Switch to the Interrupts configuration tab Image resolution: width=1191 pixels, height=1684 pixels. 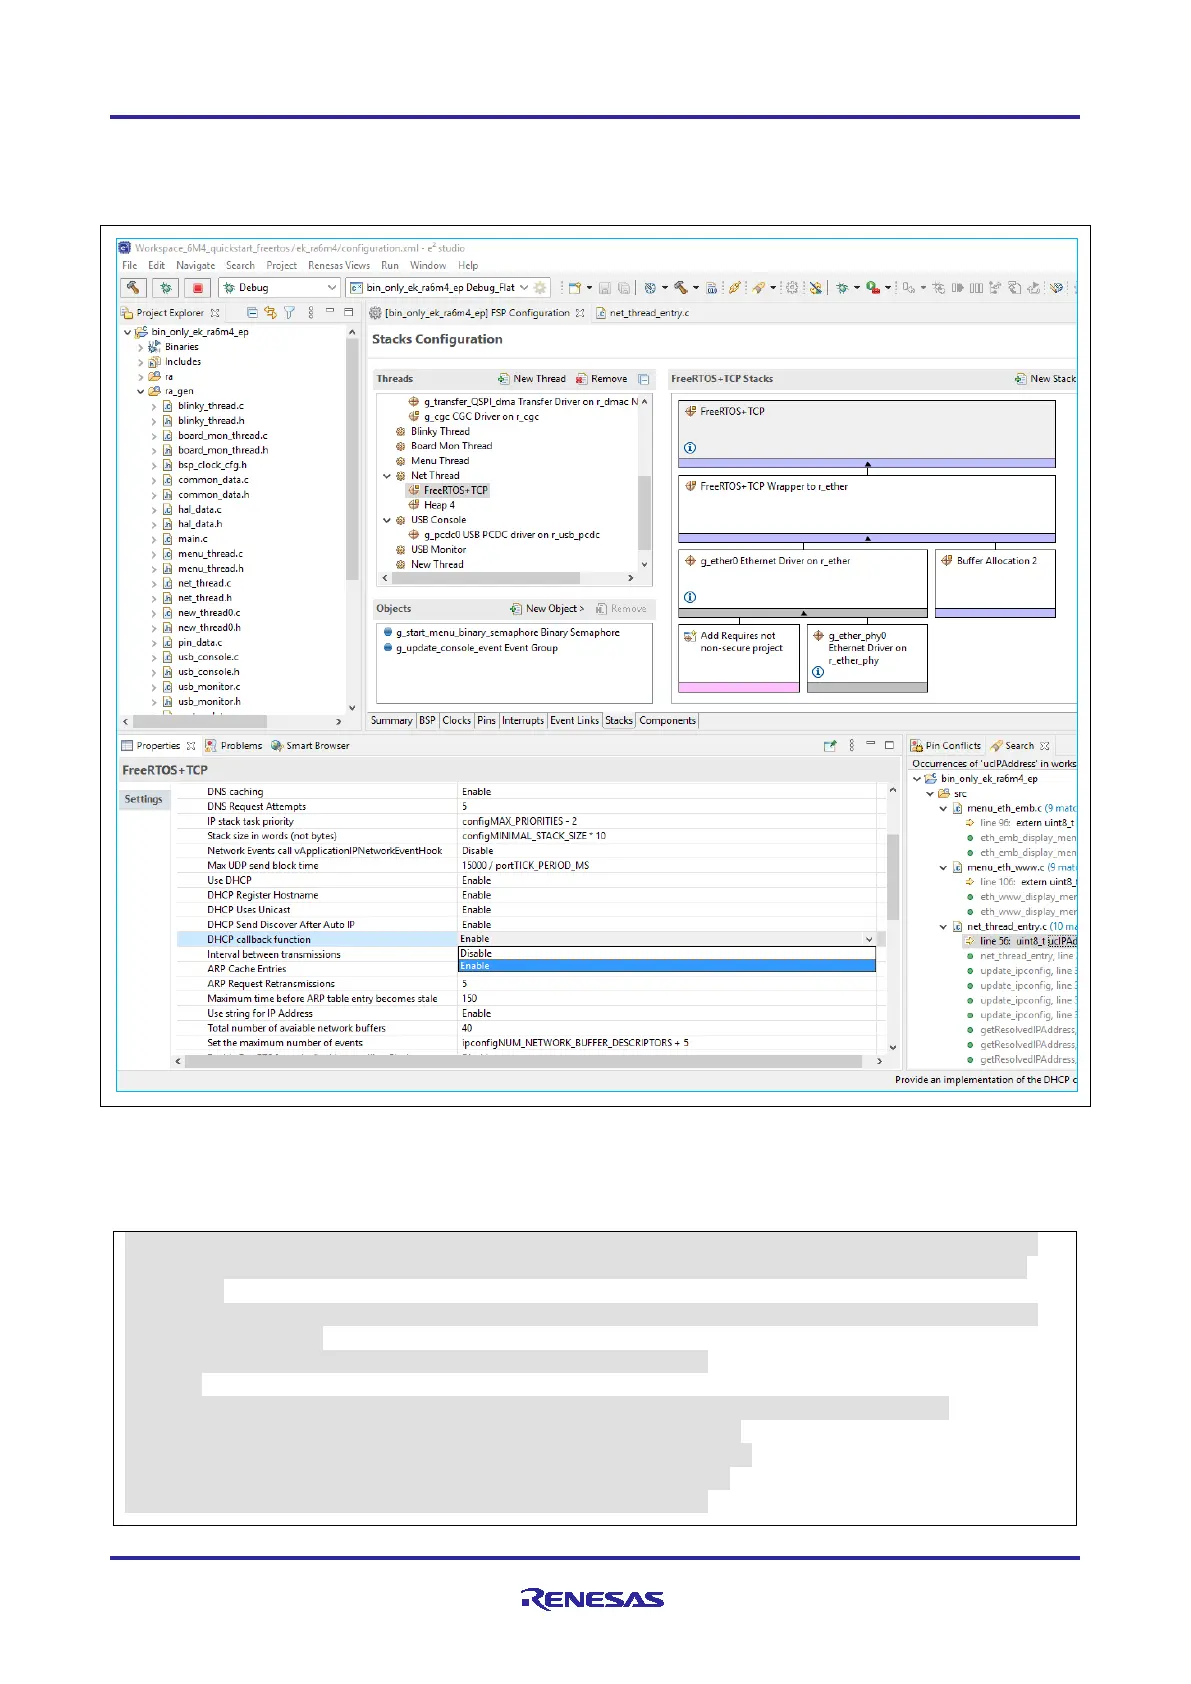click(x=523, y=721)
